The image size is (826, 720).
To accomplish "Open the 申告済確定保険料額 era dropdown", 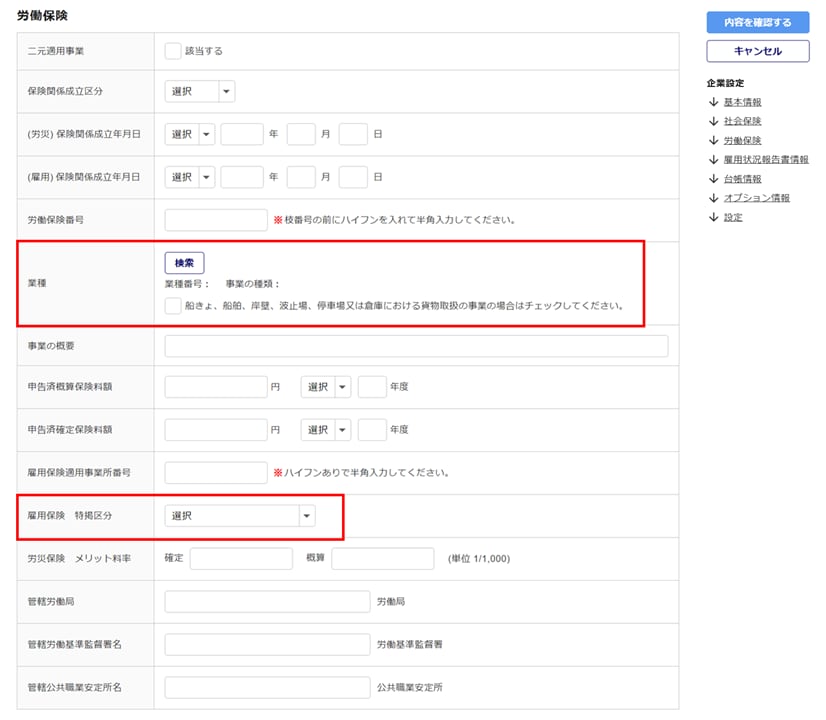I will pos(325,430).
